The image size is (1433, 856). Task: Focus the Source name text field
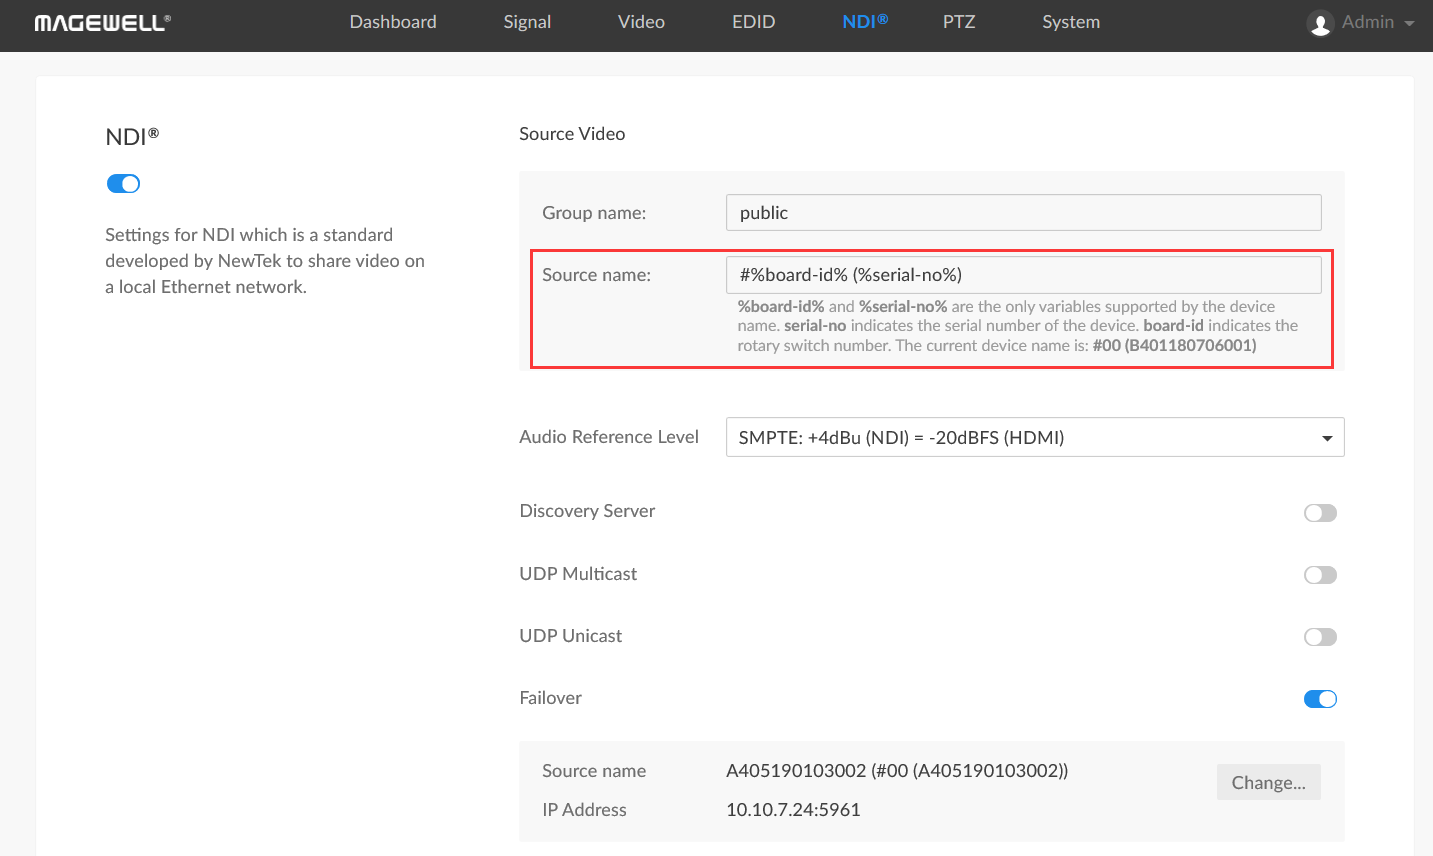pyautogui.click(x=1023, y=275)
